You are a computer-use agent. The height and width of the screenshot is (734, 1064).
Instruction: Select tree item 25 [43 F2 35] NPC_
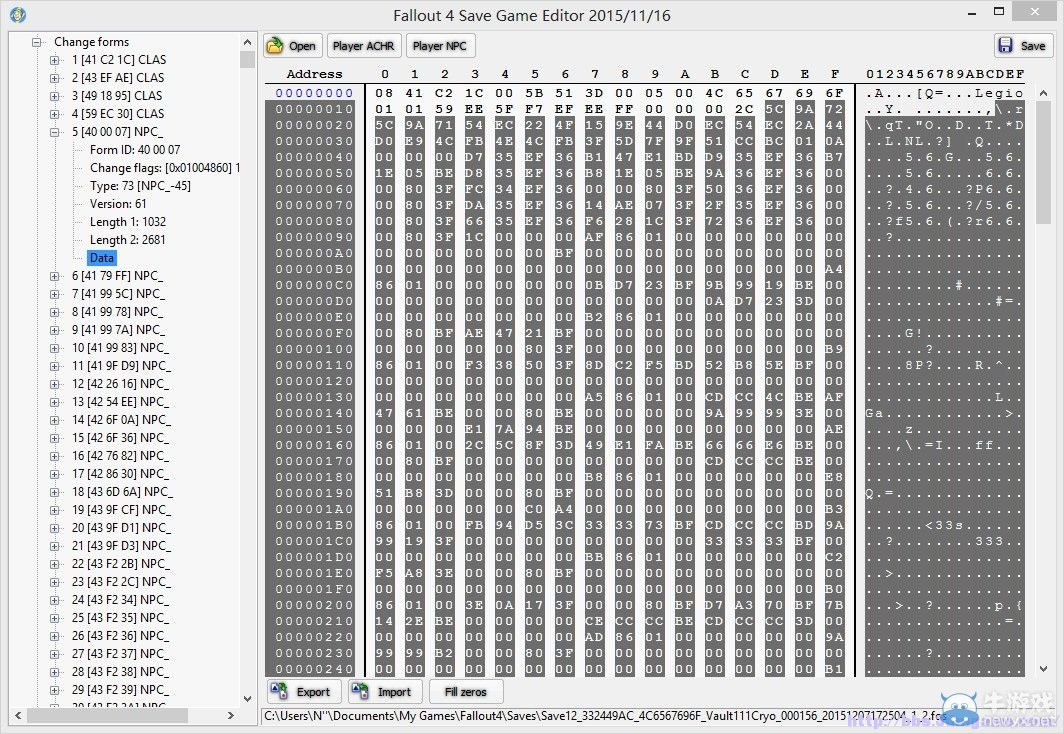pos(121,618)
